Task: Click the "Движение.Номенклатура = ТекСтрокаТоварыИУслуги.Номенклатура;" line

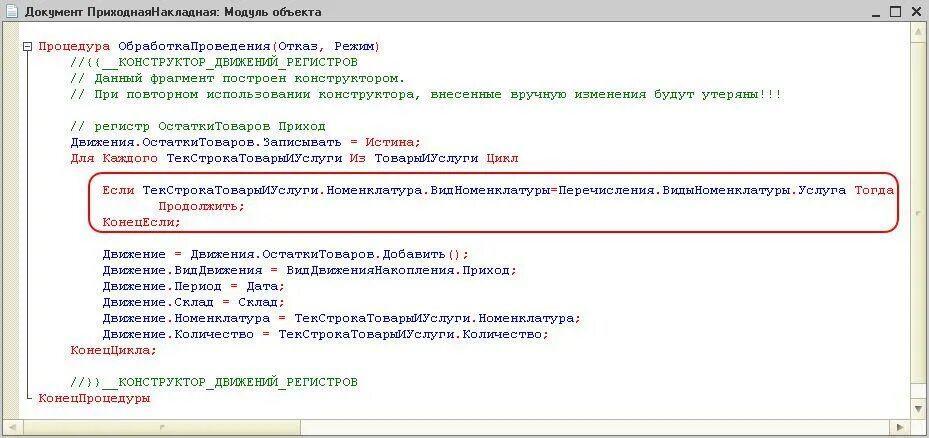Action: pyautogui.click(x=341, y=318)
